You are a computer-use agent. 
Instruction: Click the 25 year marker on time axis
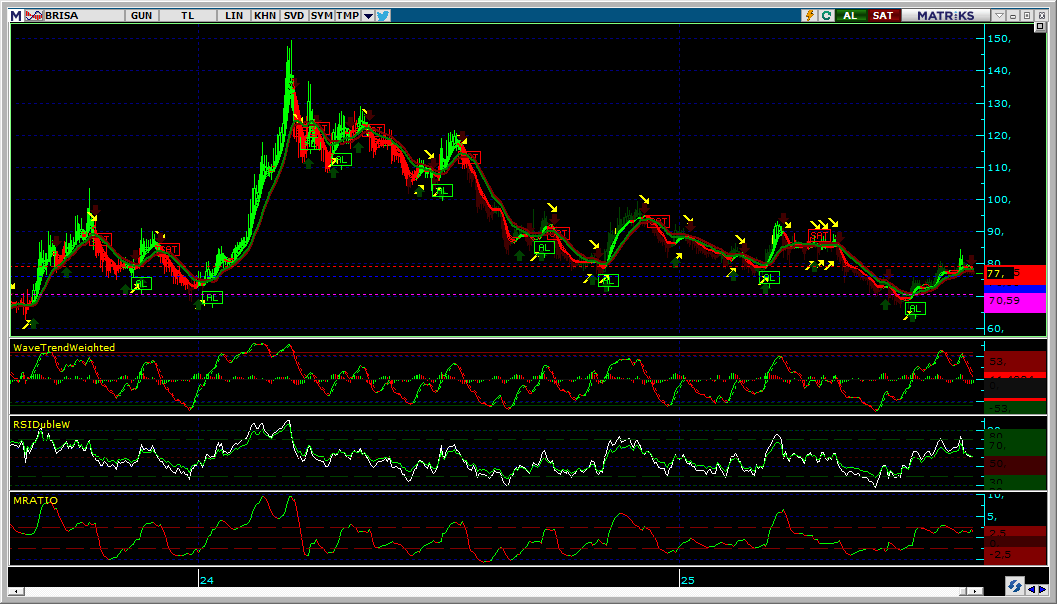point(687,580)
